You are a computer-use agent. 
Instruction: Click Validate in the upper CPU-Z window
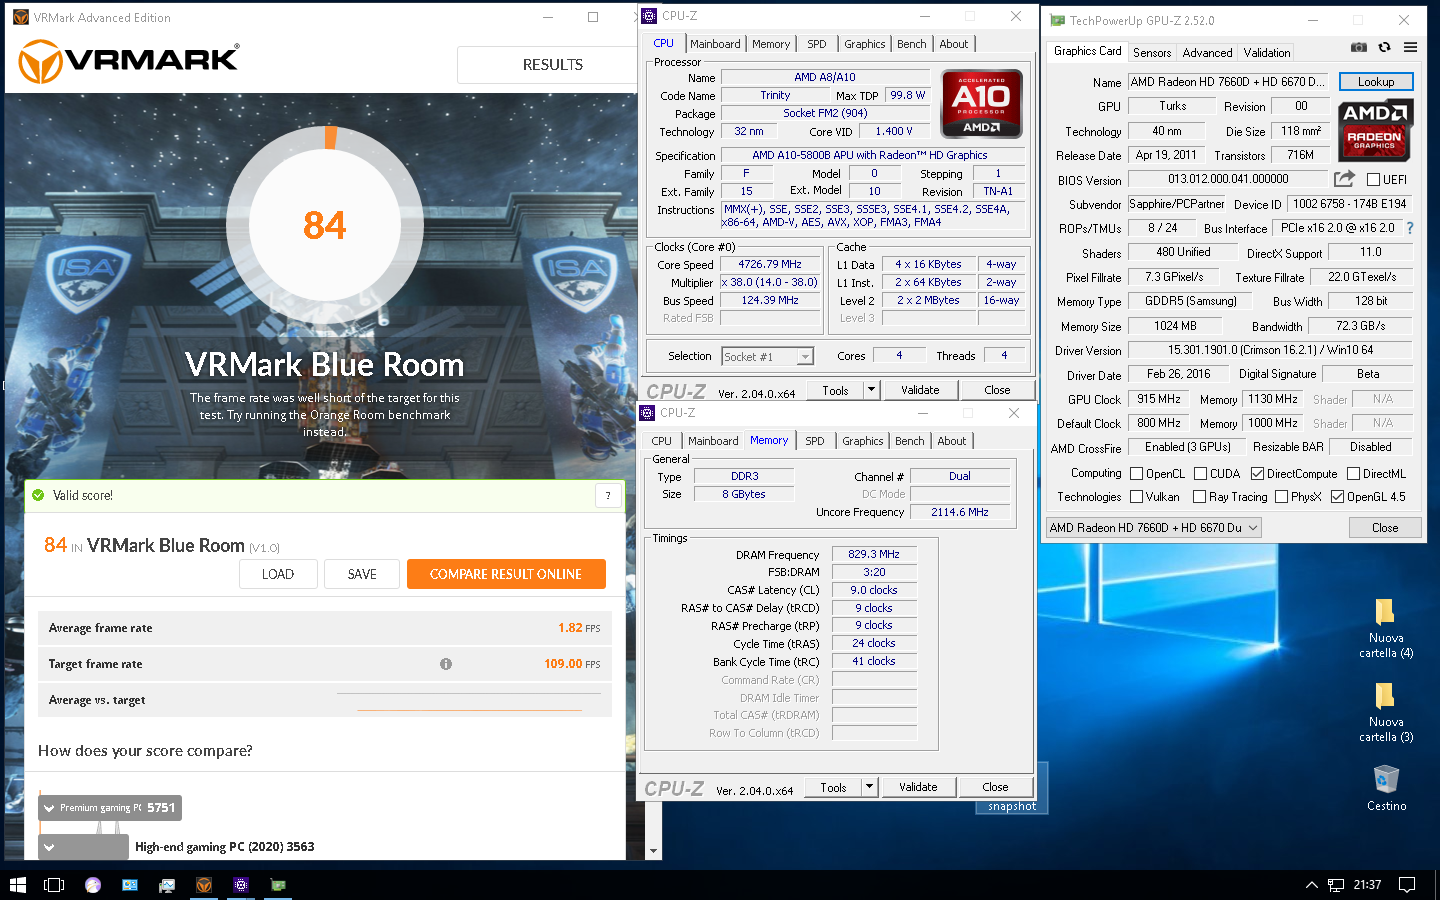tap(920, 390)
